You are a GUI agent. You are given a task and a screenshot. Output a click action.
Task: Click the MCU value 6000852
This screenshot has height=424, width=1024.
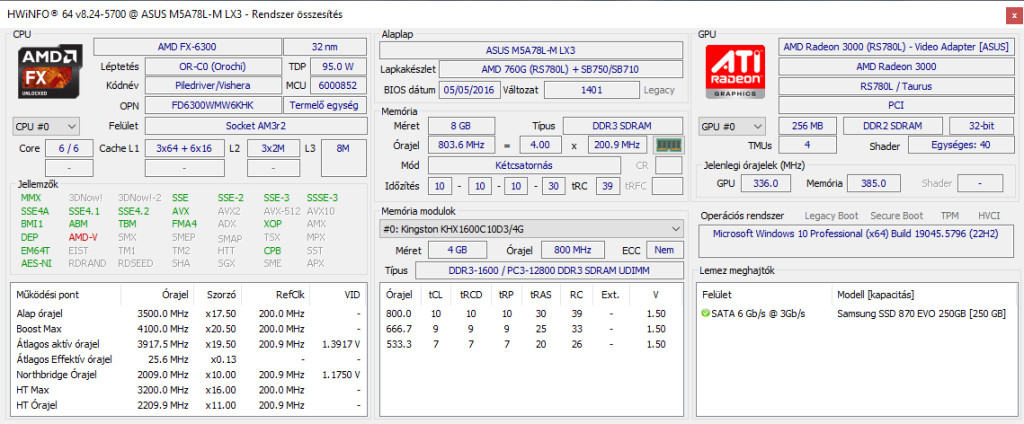coord(338,86)
